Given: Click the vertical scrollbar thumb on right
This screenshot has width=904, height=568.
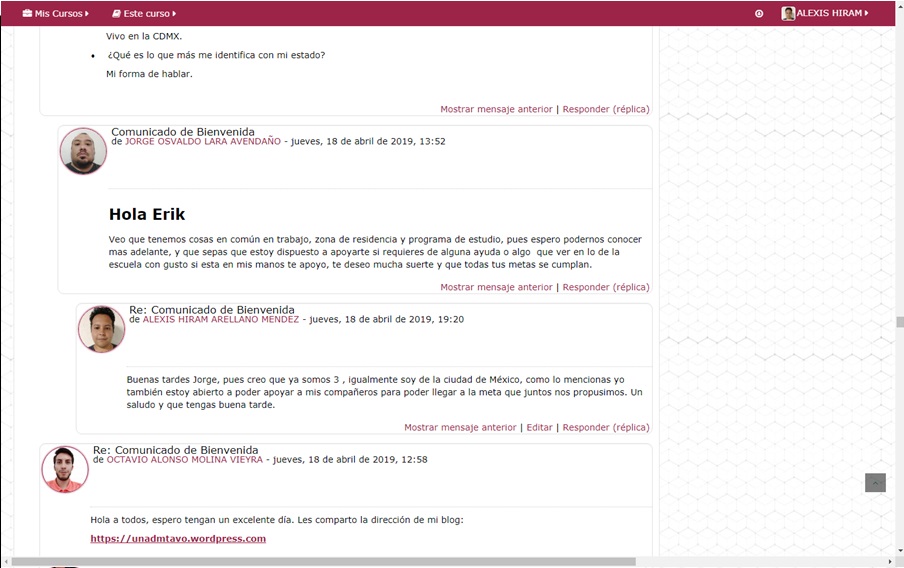Looking at the screenshot, I should 899,322.
